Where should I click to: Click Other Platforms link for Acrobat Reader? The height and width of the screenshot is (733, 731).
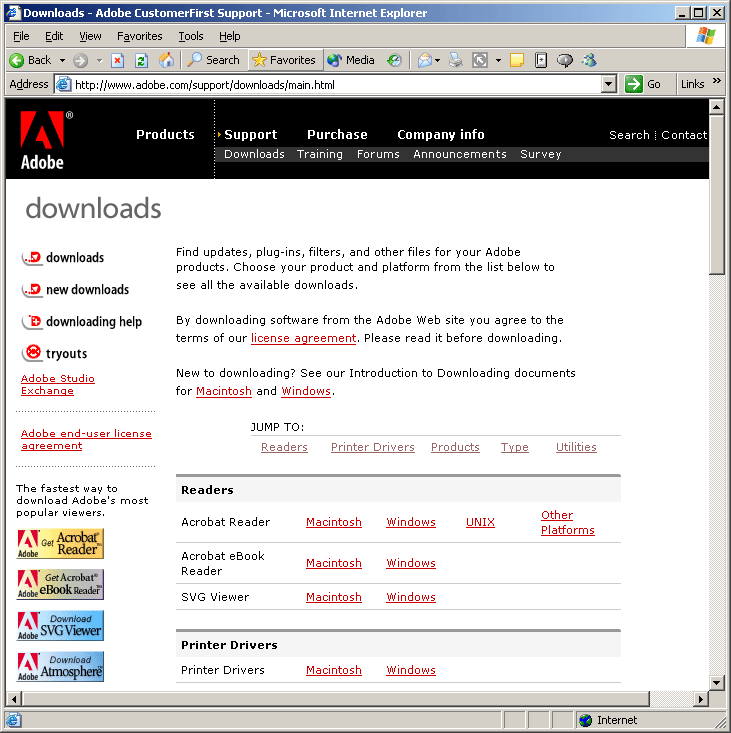pyautogui.click(x=568, y=522)
